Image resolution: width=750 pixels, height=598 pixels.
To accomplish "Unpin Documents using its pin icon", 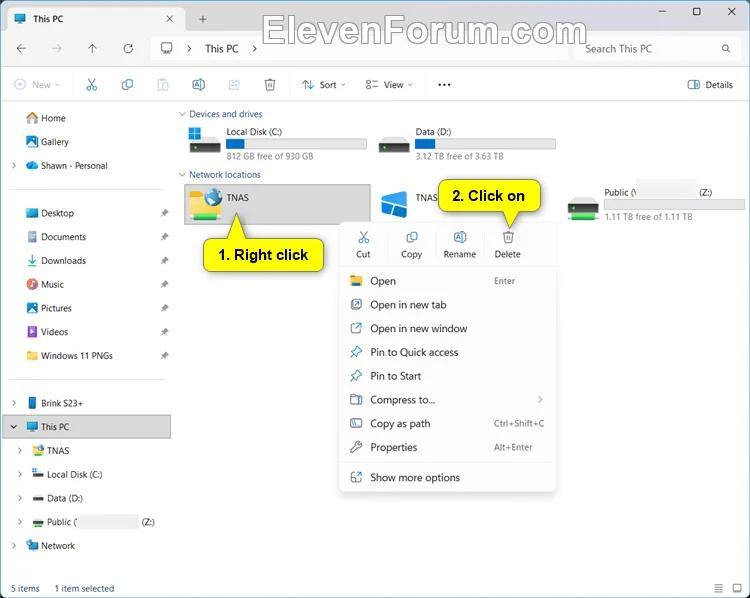I will [165, 237].
